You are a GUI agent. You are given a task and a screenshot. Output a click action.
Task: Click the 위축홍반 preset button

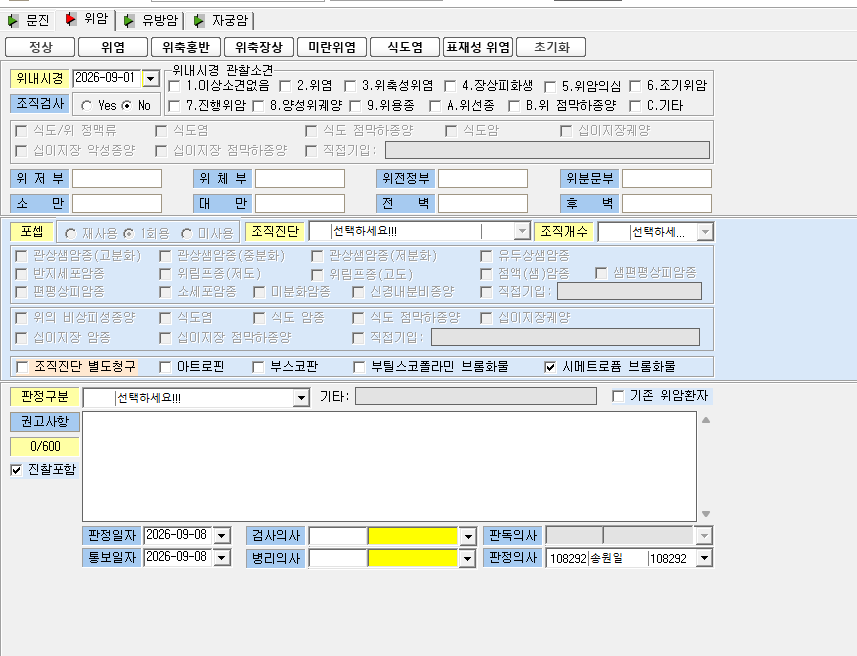tap(186, 47)
